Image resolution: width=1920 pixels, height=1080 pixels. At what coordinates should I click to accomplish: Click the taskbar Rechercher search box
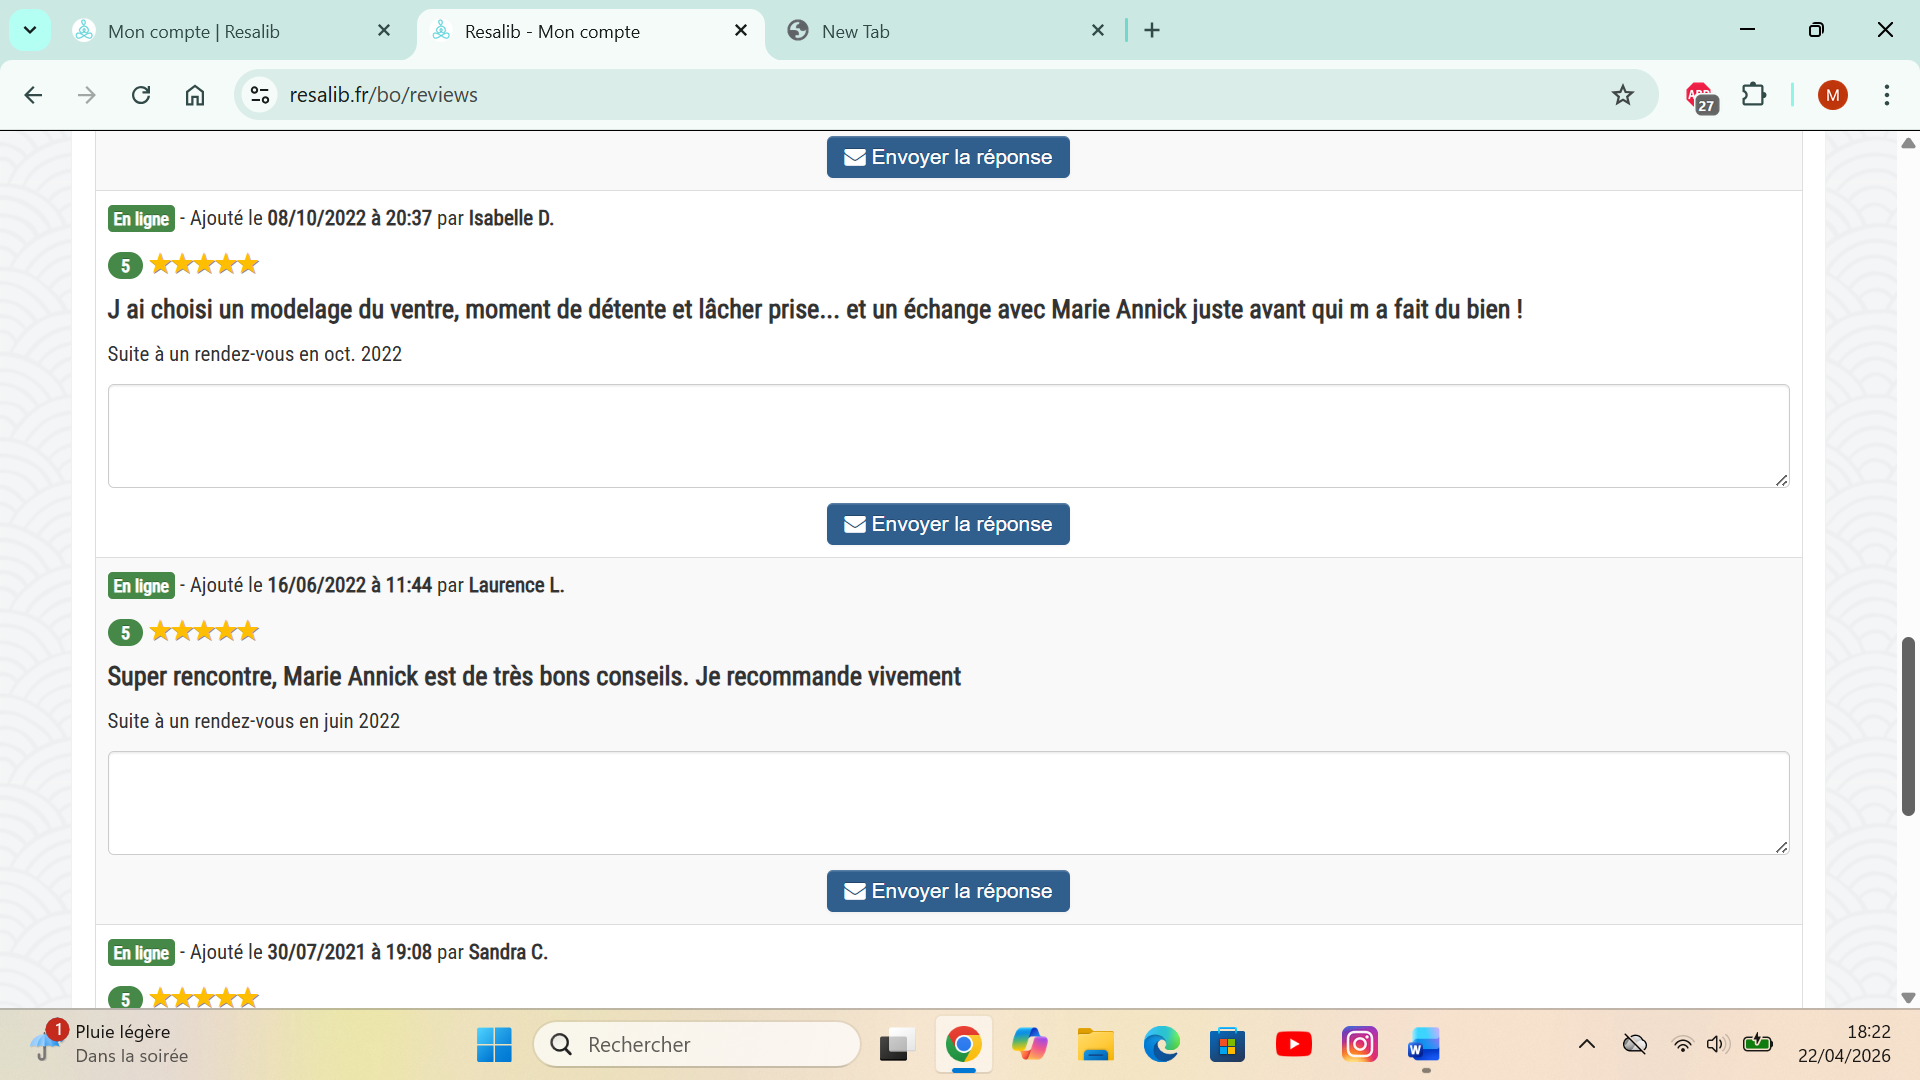coord(697,1045)
